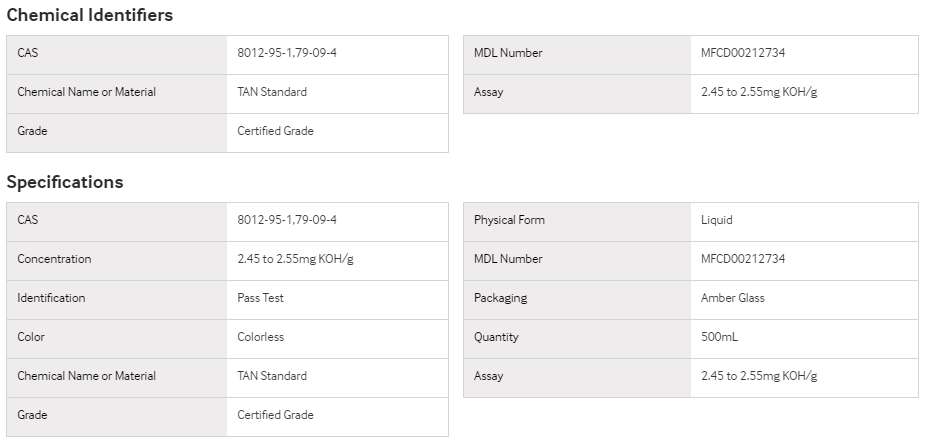This screenshot has height=444, width=925.
Task: Click the Colorless color value
Action: (x=260, y=337)
